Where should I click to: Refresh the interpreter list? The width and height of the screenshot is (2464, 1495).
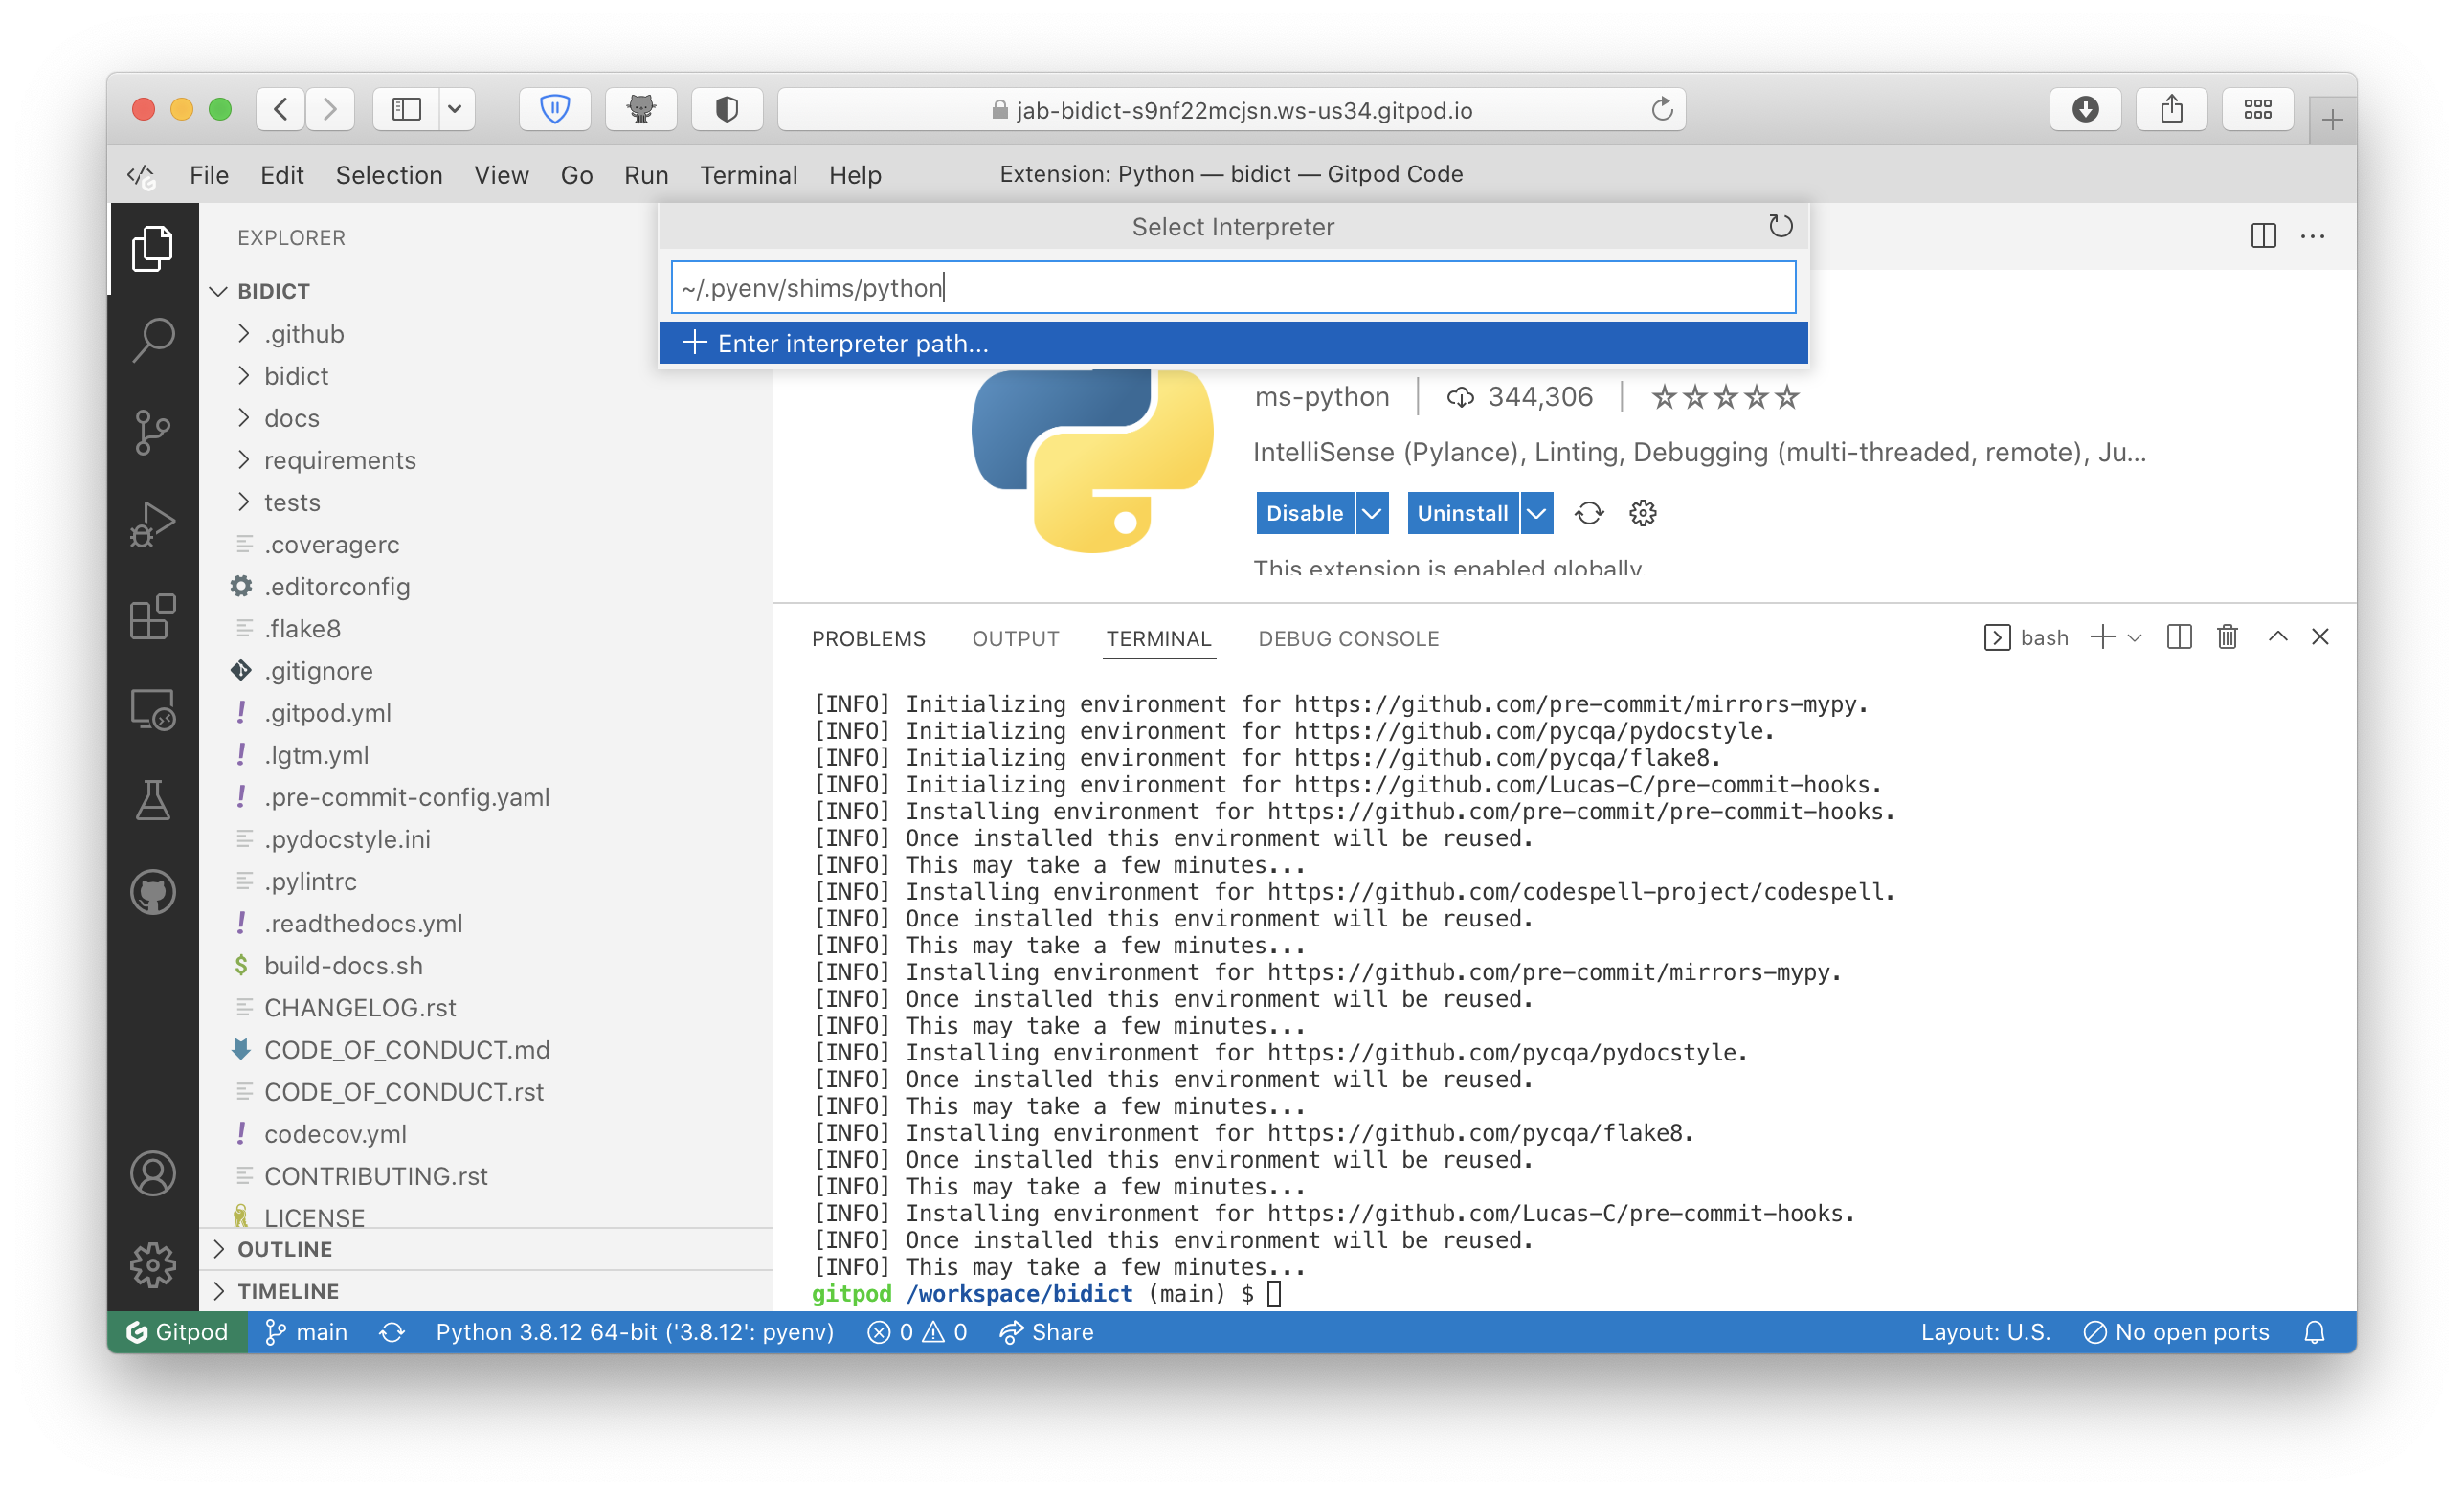1780,226
